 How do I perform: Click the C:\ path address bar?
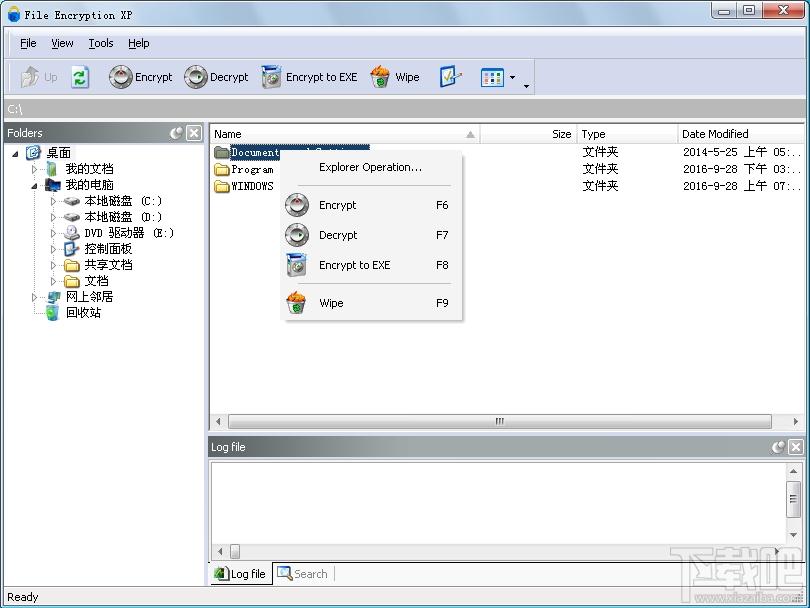pos(405,109)
